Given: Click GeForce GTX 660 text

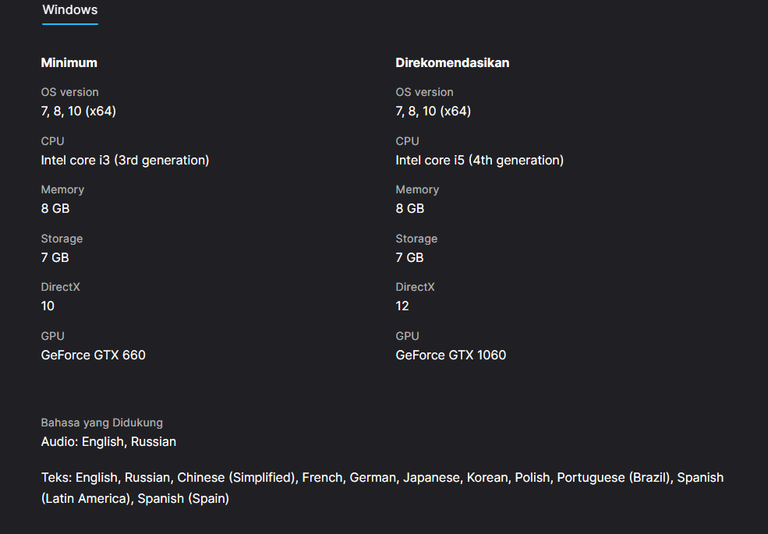Looking at the screenshot, I should pos(93,355).
